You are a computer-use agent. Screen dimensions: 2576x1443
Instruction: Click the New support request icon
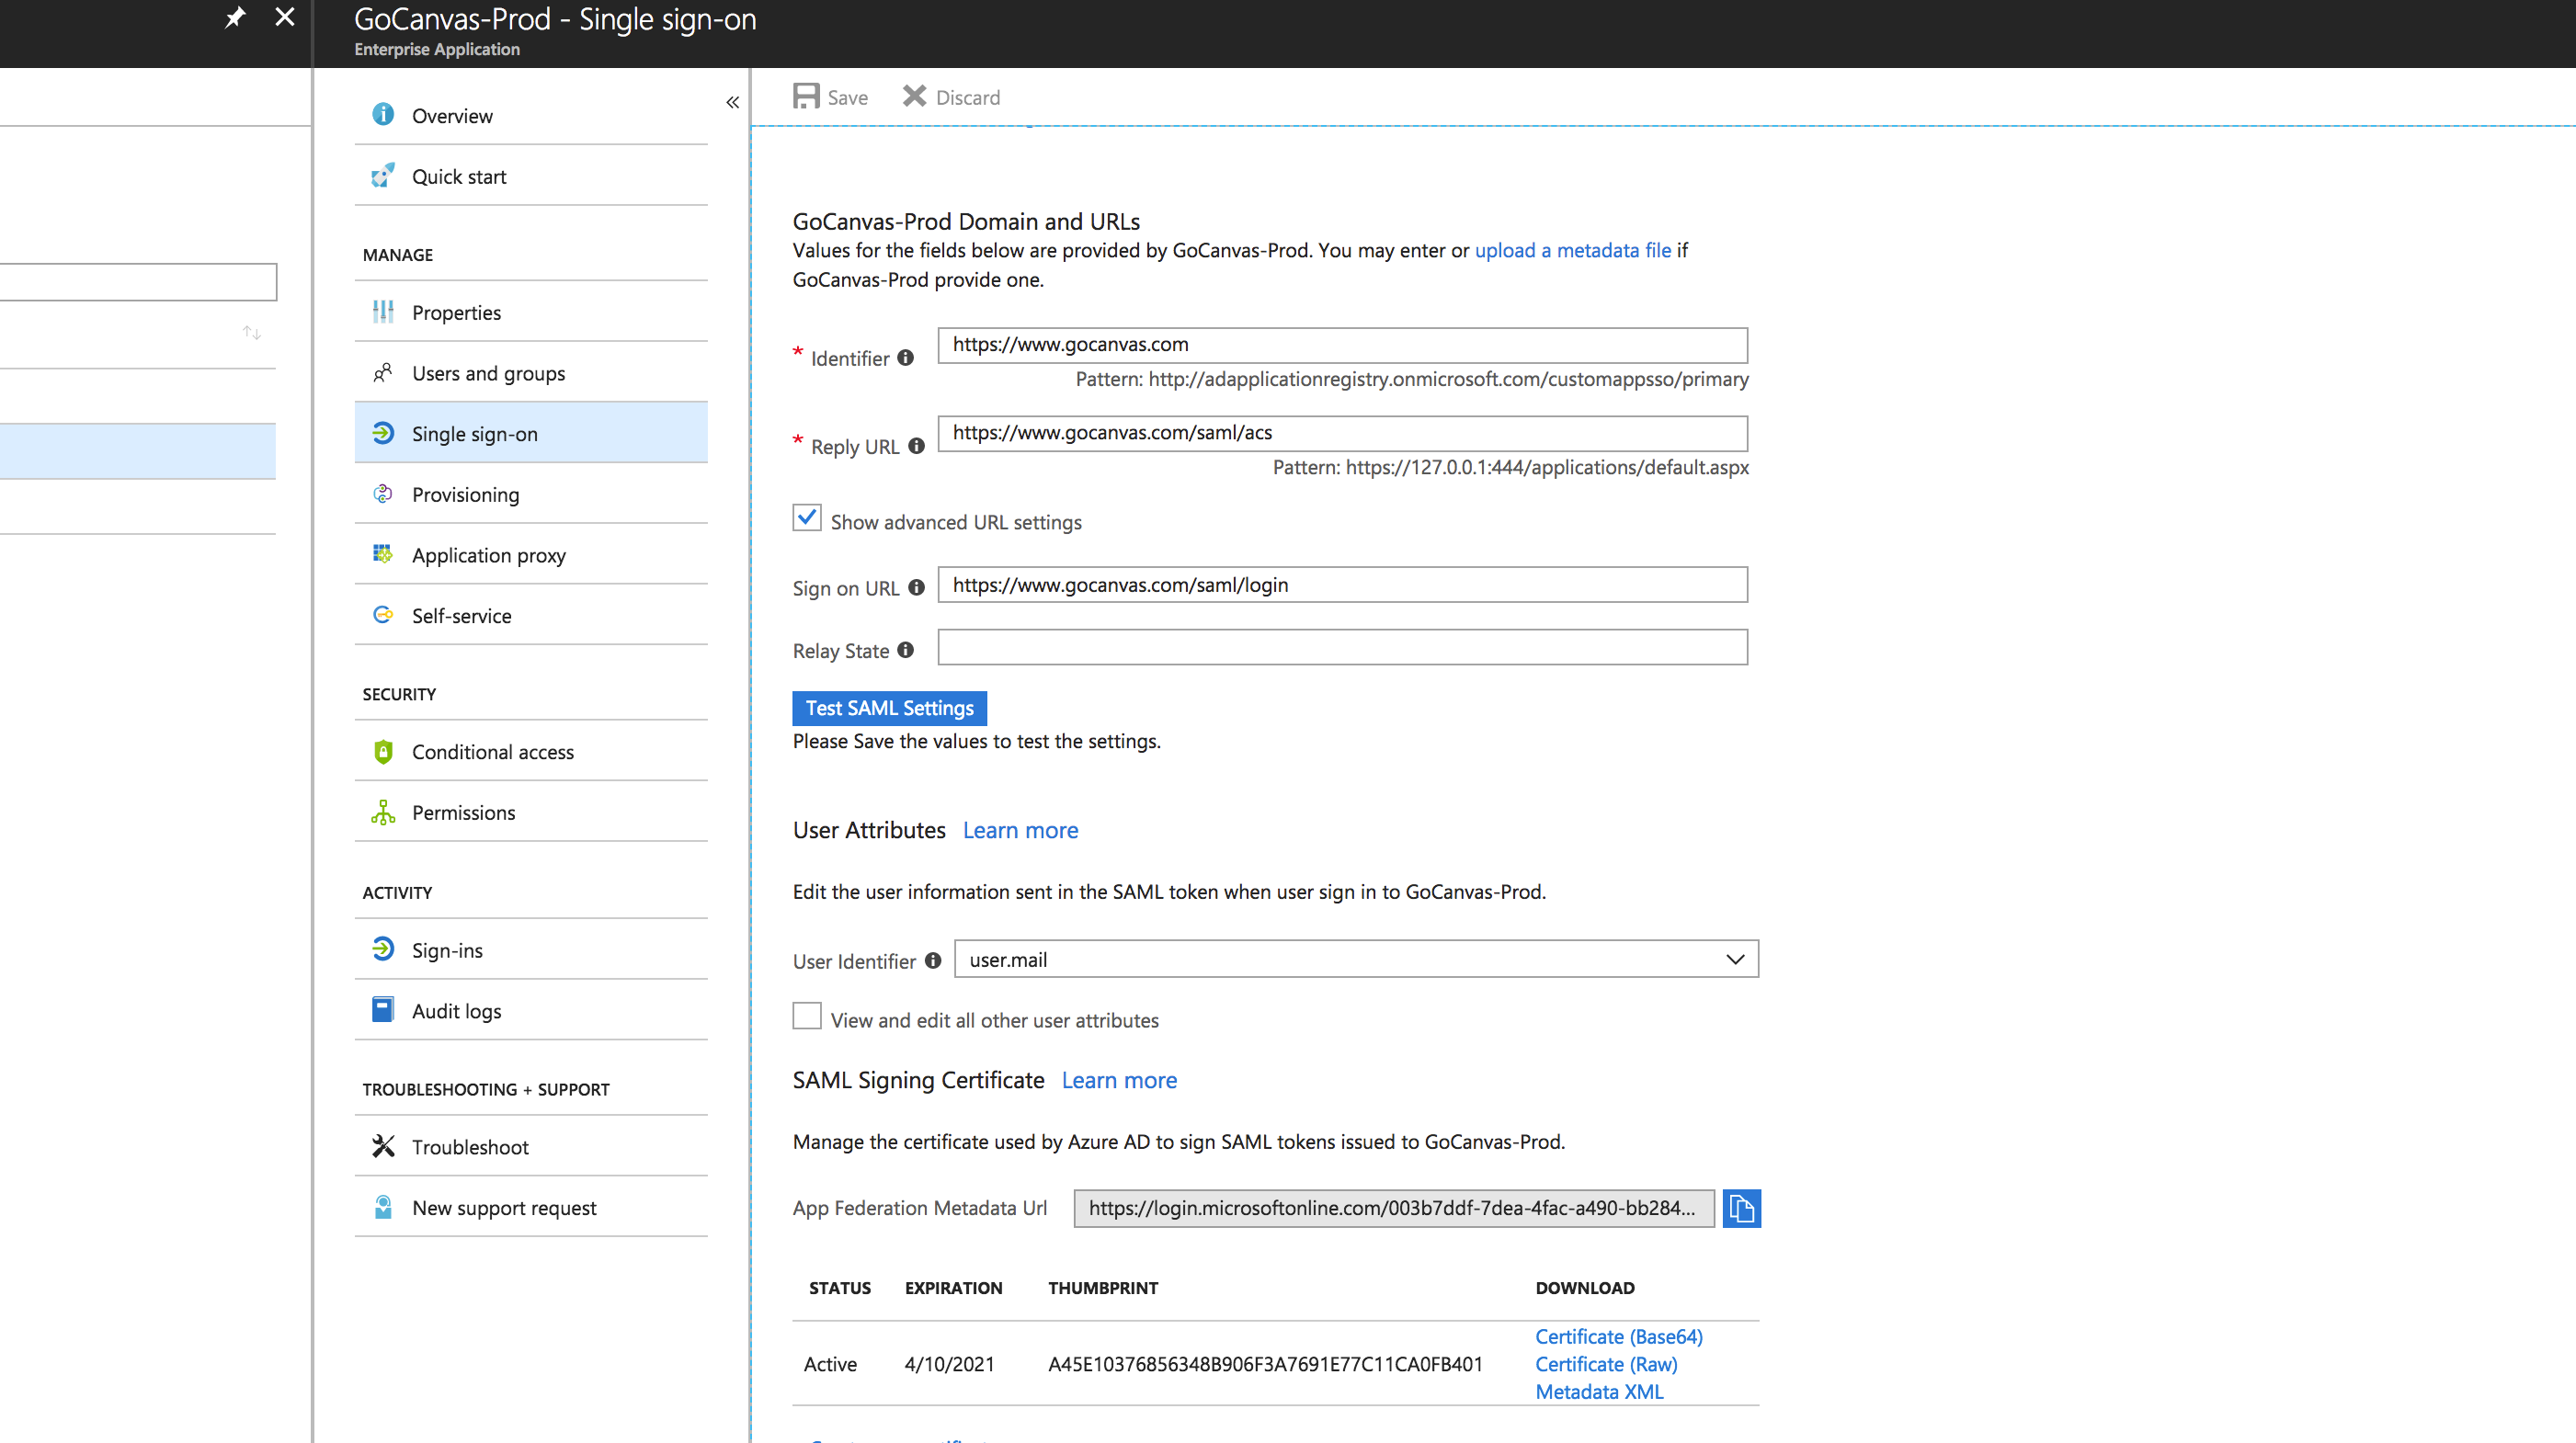click(383, 1207)
